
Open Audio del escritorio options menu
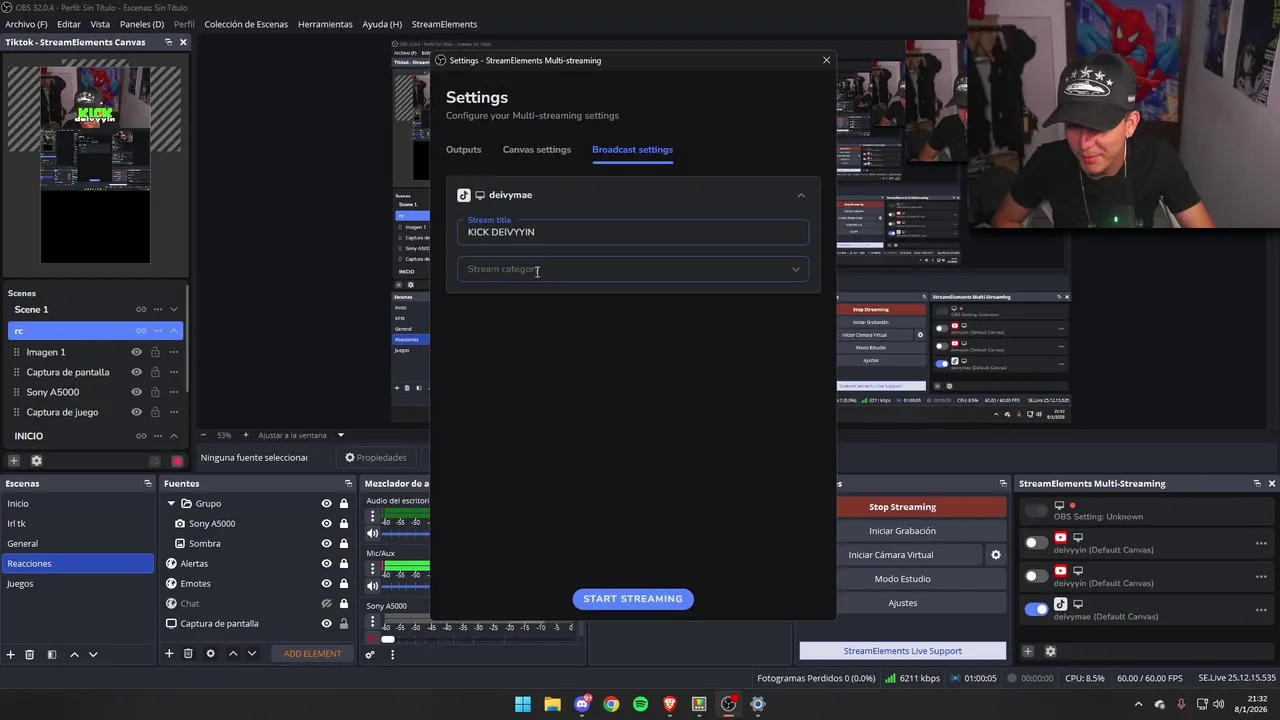[373, 517]
